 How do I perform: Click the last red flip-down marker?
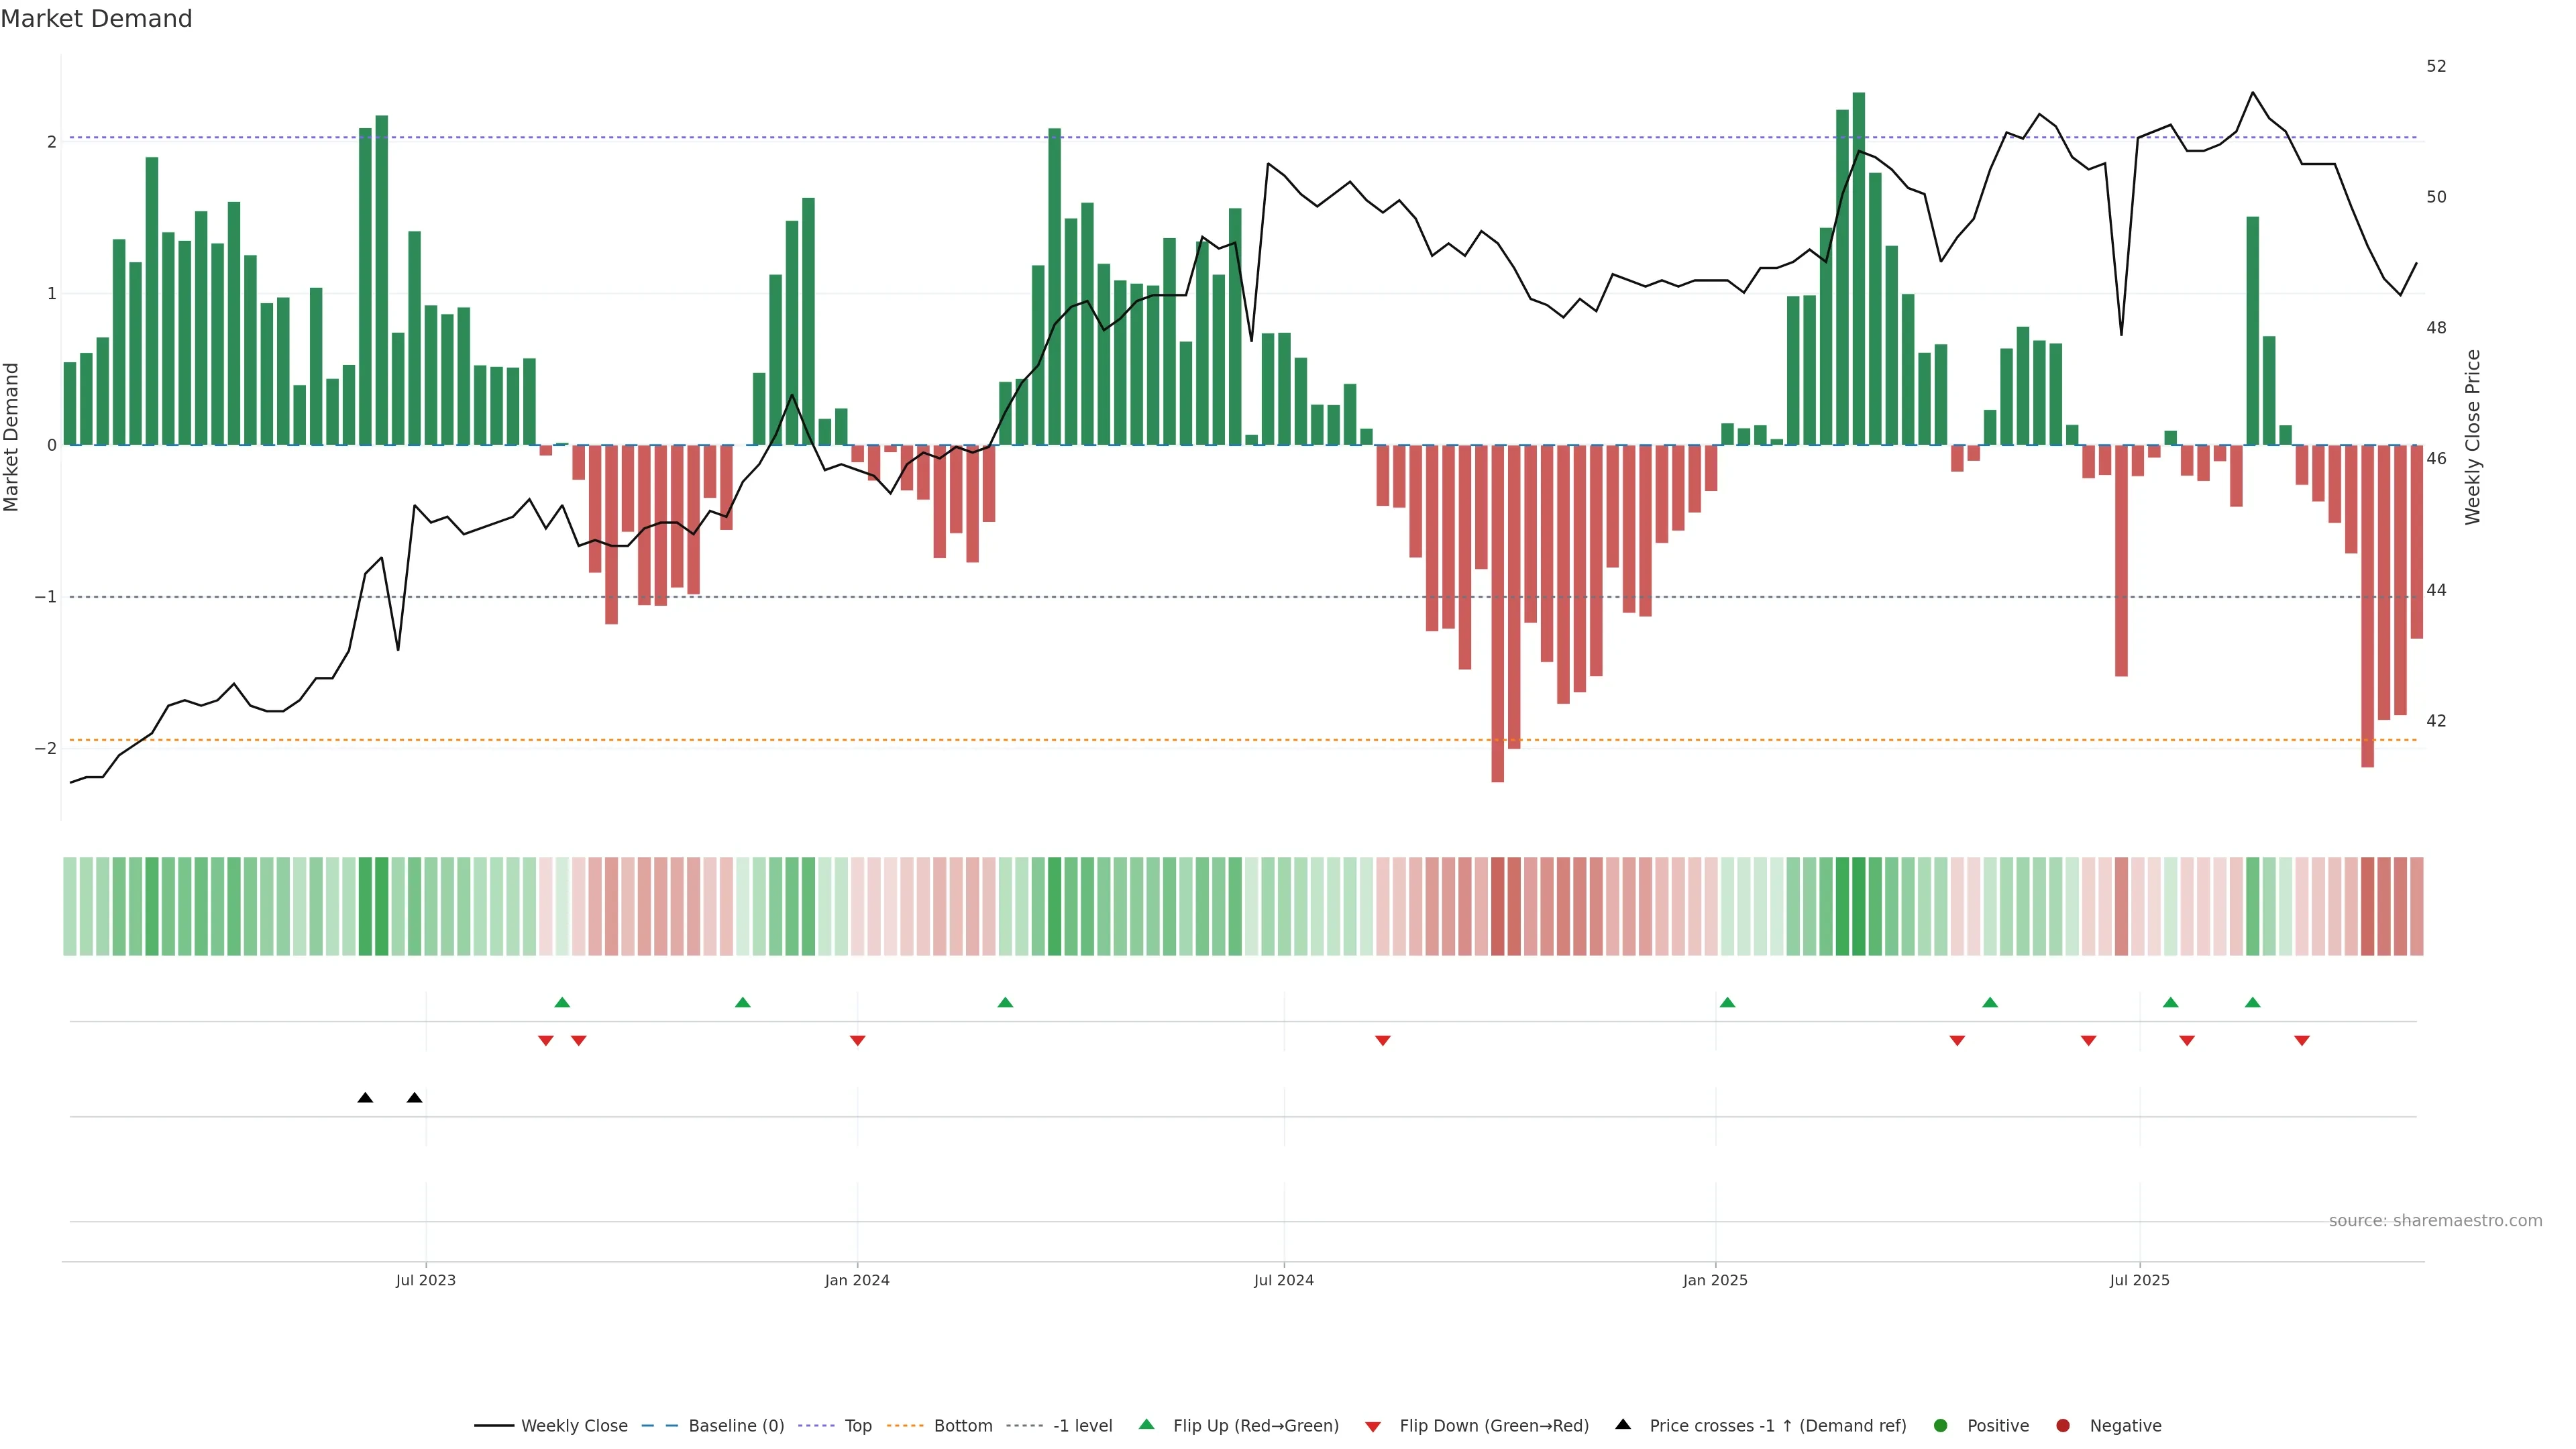pyautogui.click(x=2302, y=1041)
